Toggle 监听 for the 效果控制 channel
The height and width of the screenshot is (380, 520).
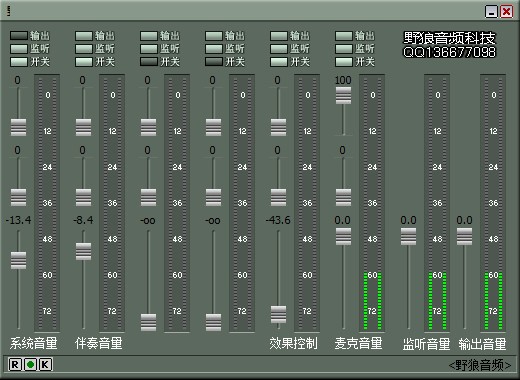click(279, 49)
